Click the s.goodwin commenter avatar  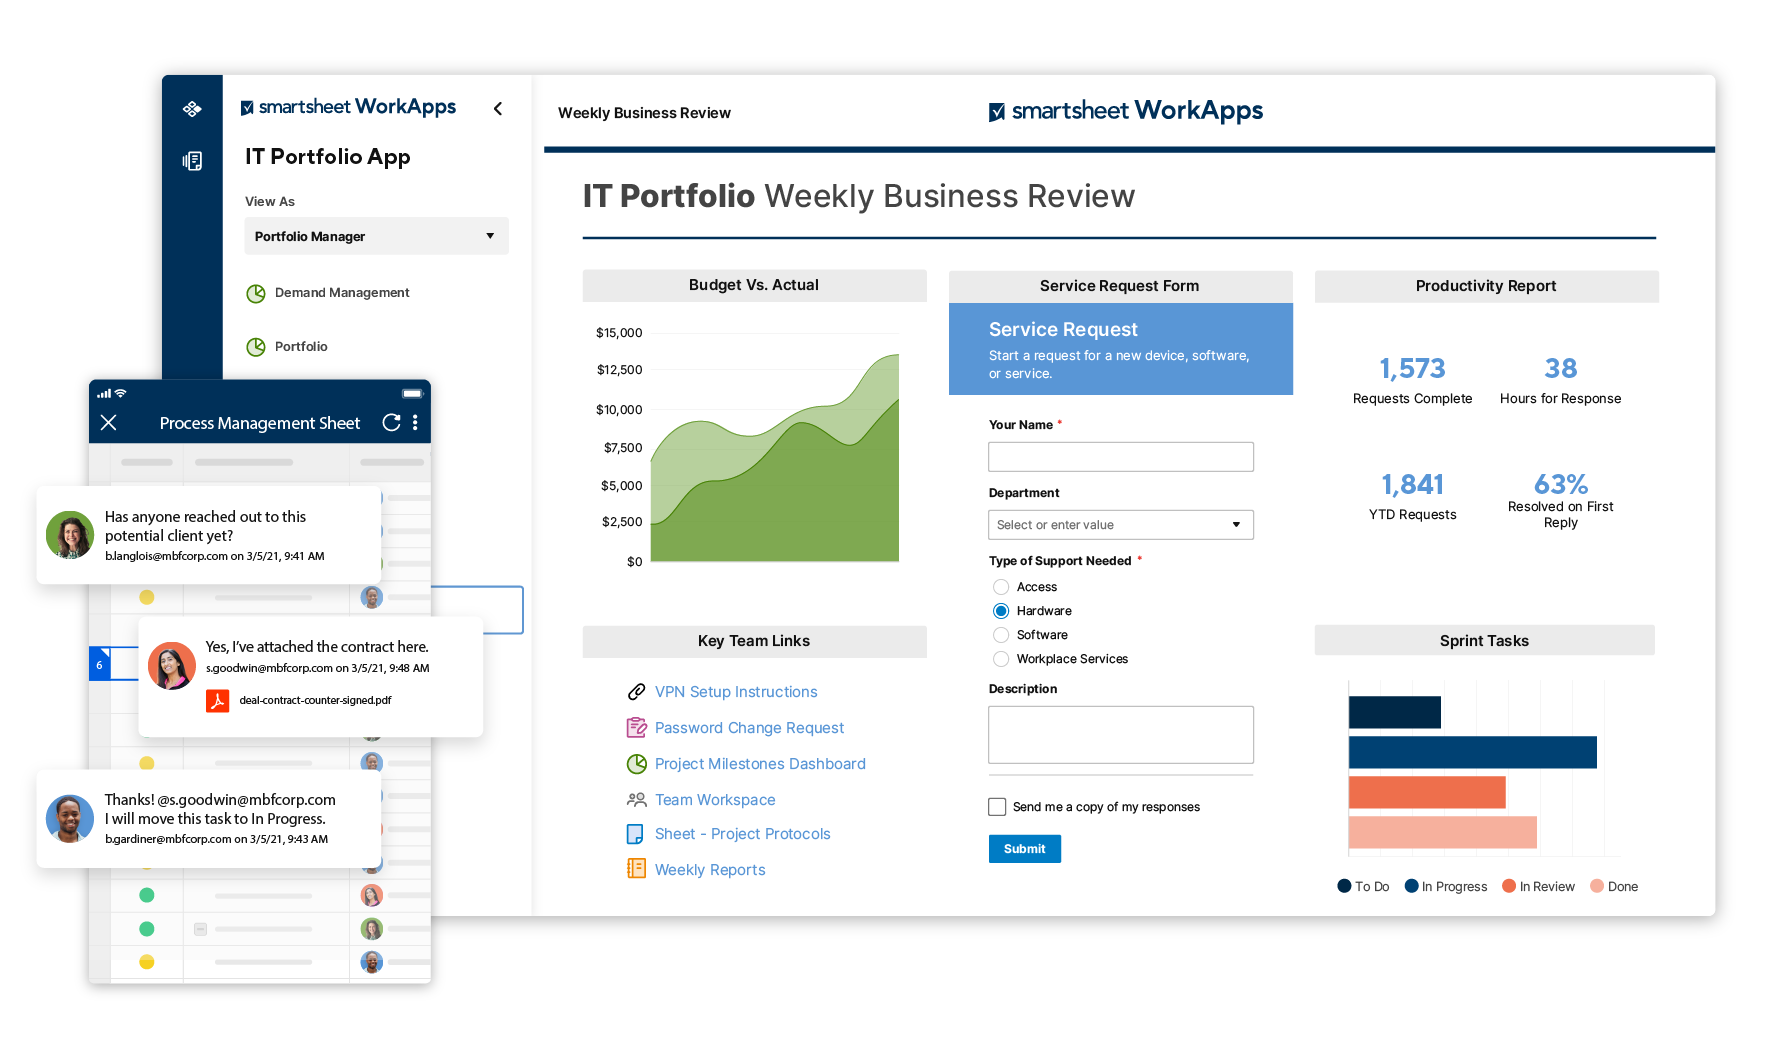pyautogui.click(x=172, y=666)
